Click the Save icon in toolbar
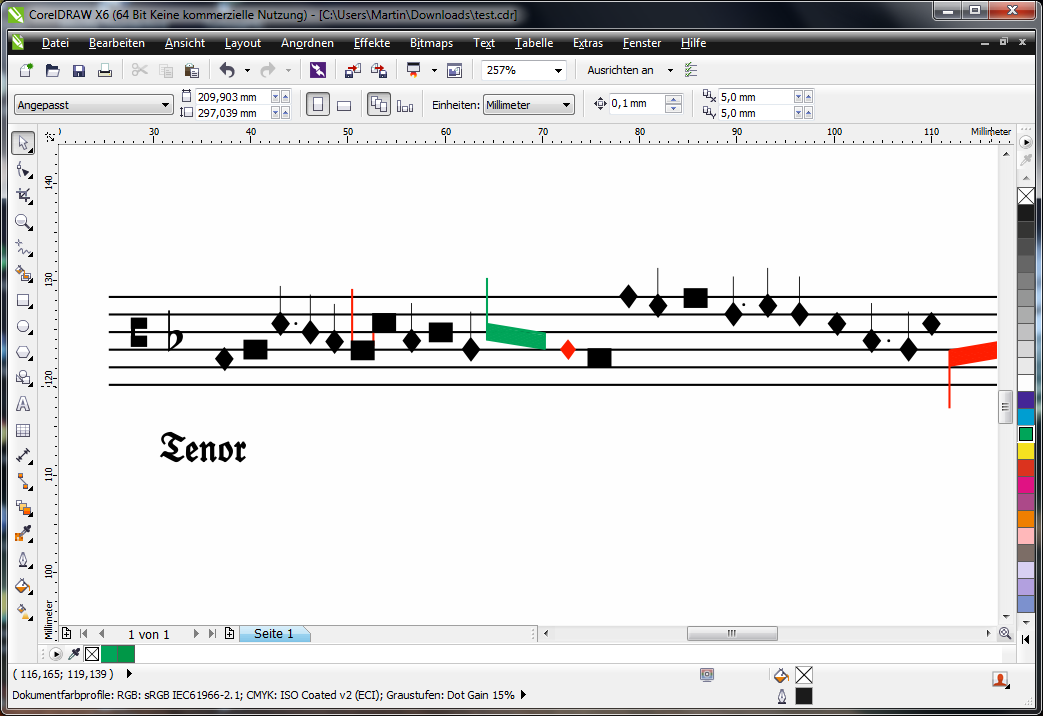 78,70
